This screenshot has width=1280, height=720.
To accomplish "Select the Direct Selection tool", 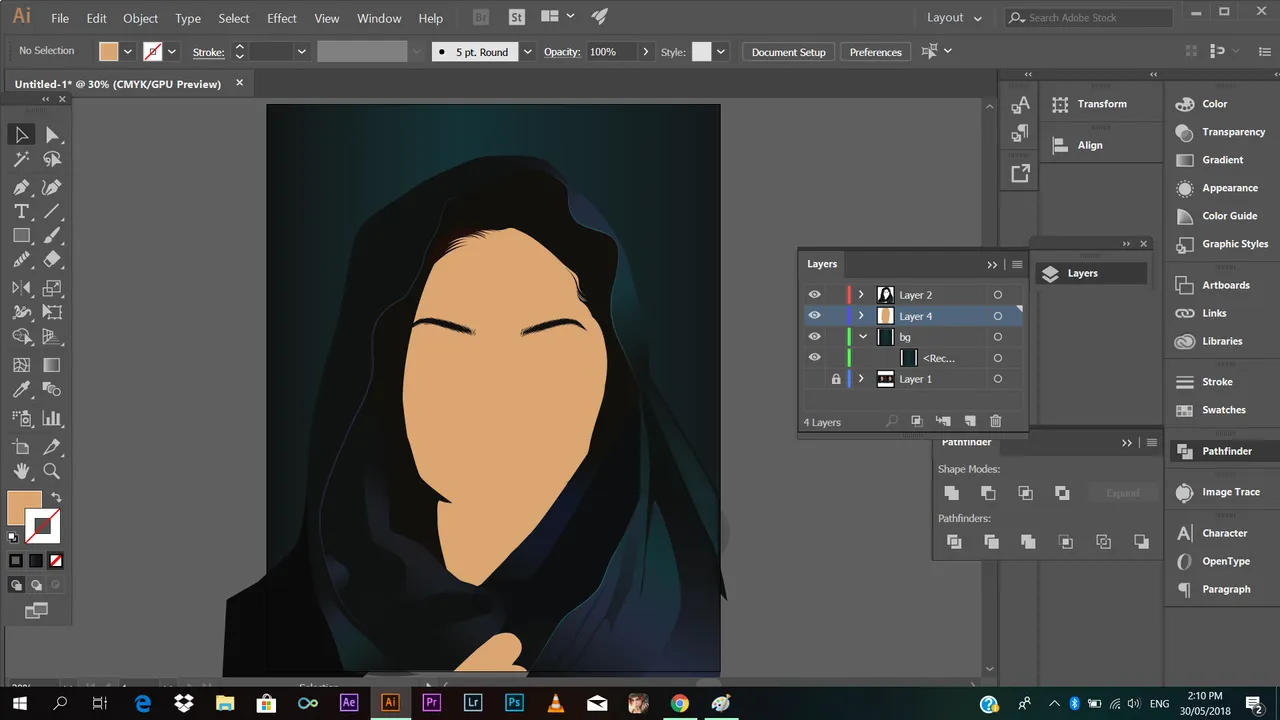I will click(52, 135).
